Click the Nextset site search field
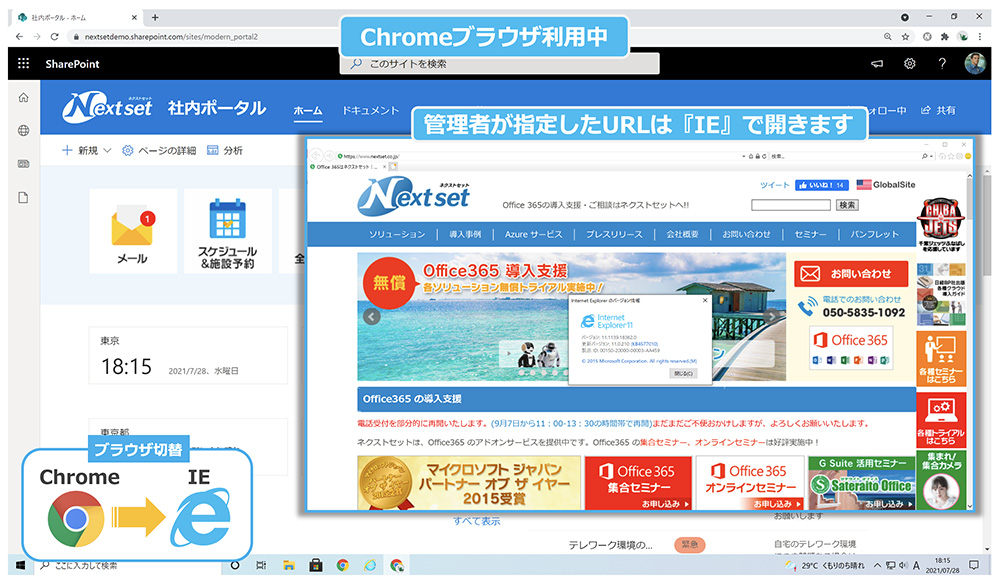The image size is (1000, 576). coord(791,205)
